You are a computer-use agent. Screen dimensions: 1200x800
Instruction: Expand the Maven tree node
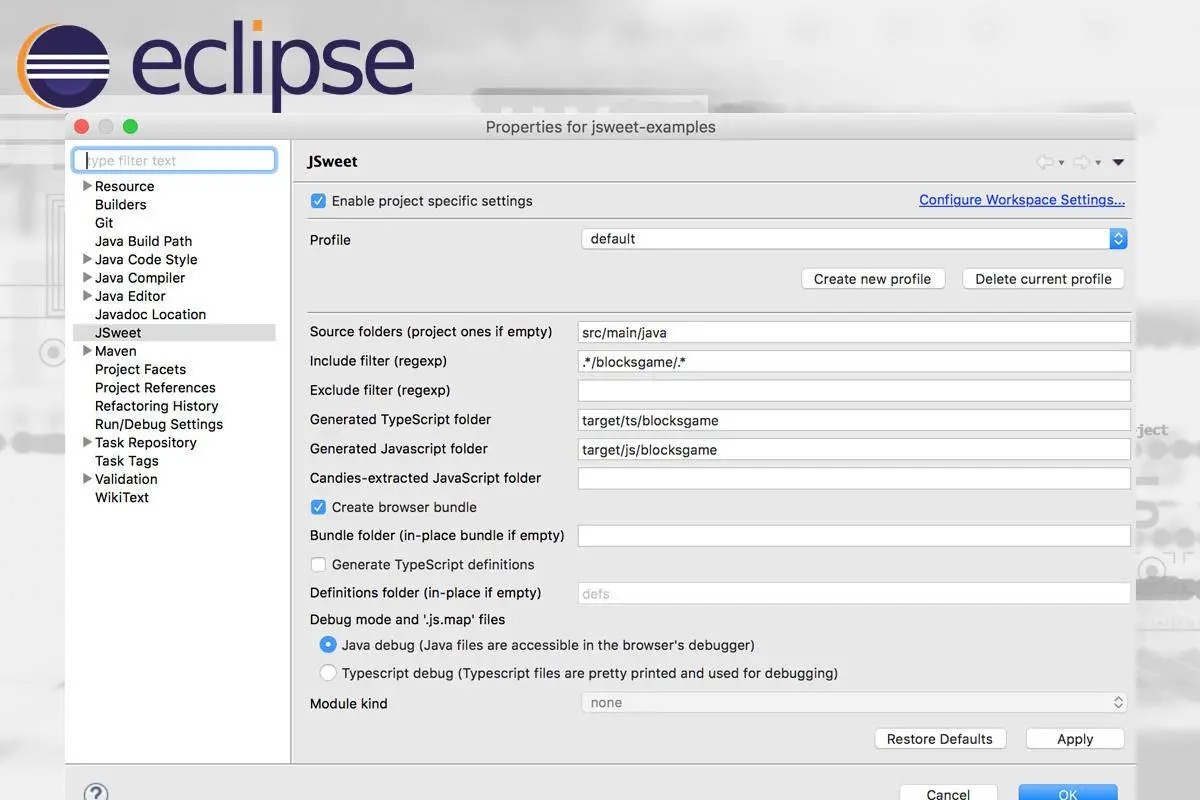pos(87,351)
